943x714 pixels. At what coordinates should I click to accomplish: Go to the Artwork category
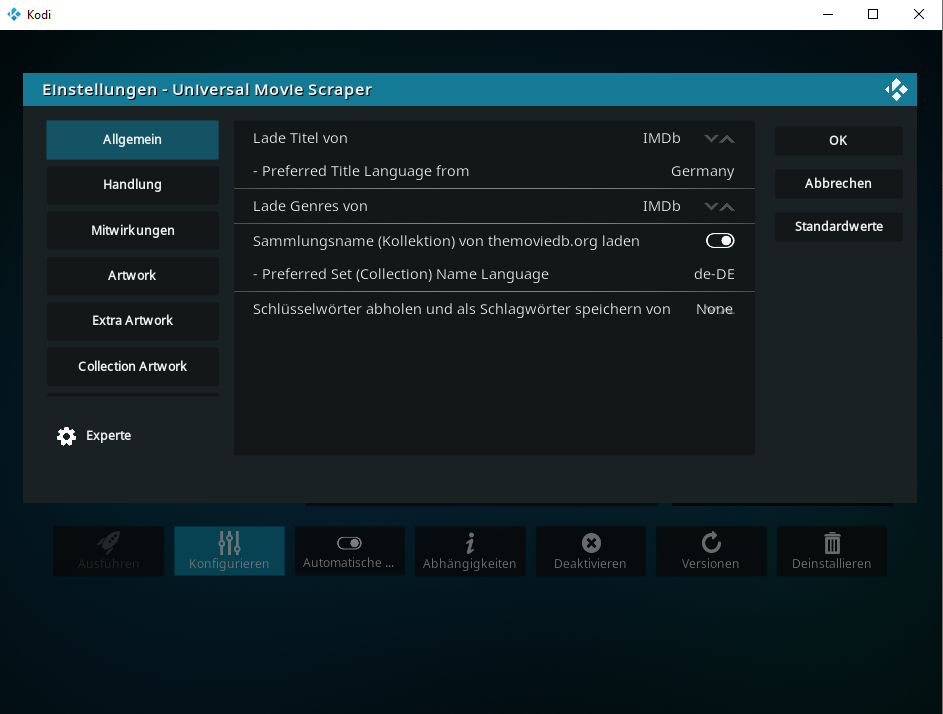[x=132, y=275]
